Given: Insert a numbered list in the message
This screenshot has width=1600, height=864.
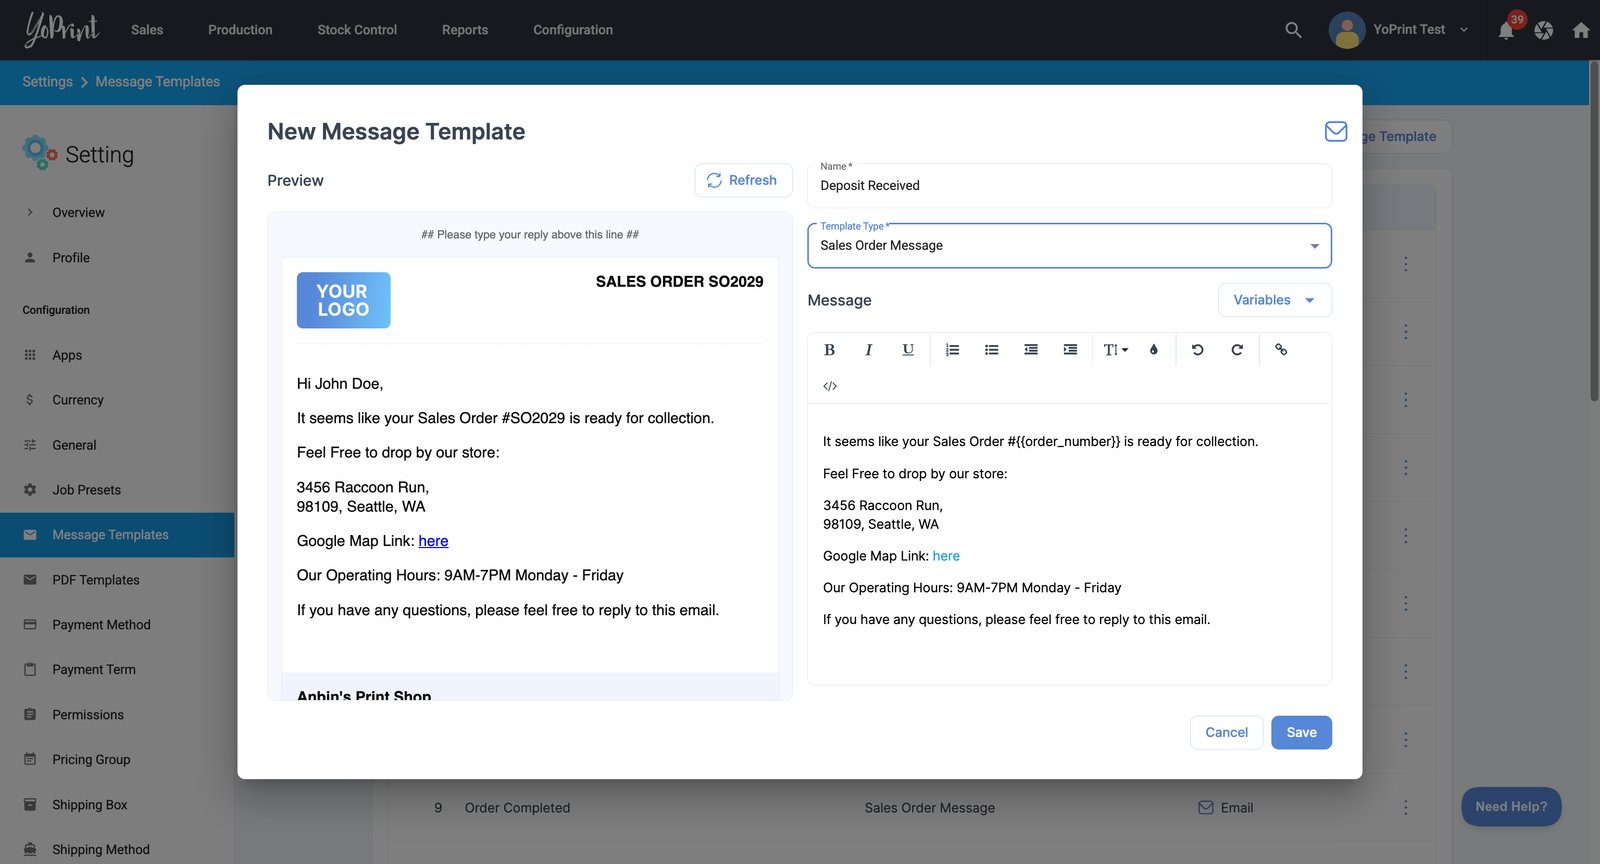Looking at the screenshot, I should pos(952,350).
